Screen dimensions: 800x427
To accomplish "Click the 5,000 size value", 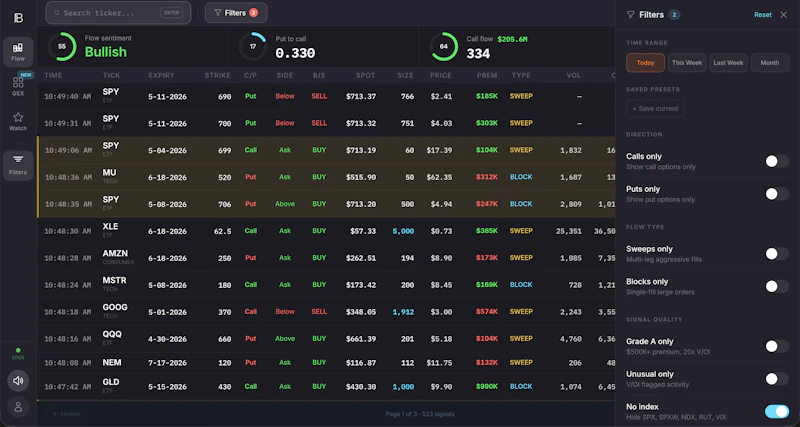I will click(403, 231).
